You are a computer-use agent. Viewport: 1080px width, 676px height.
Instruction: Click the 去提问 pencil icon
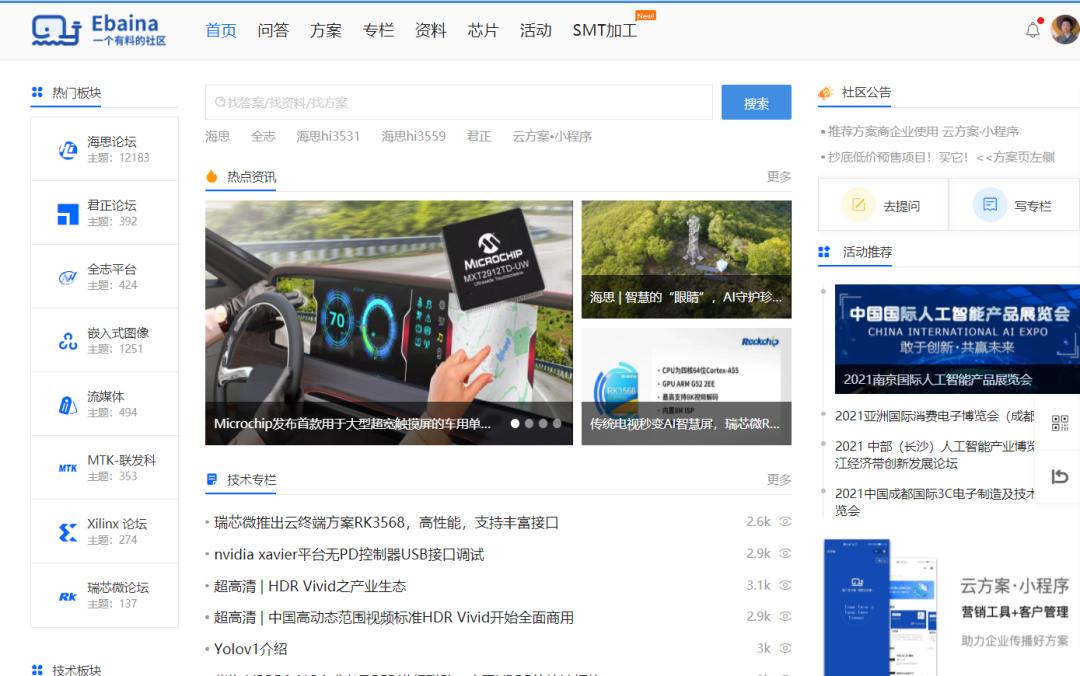[858, 205]
